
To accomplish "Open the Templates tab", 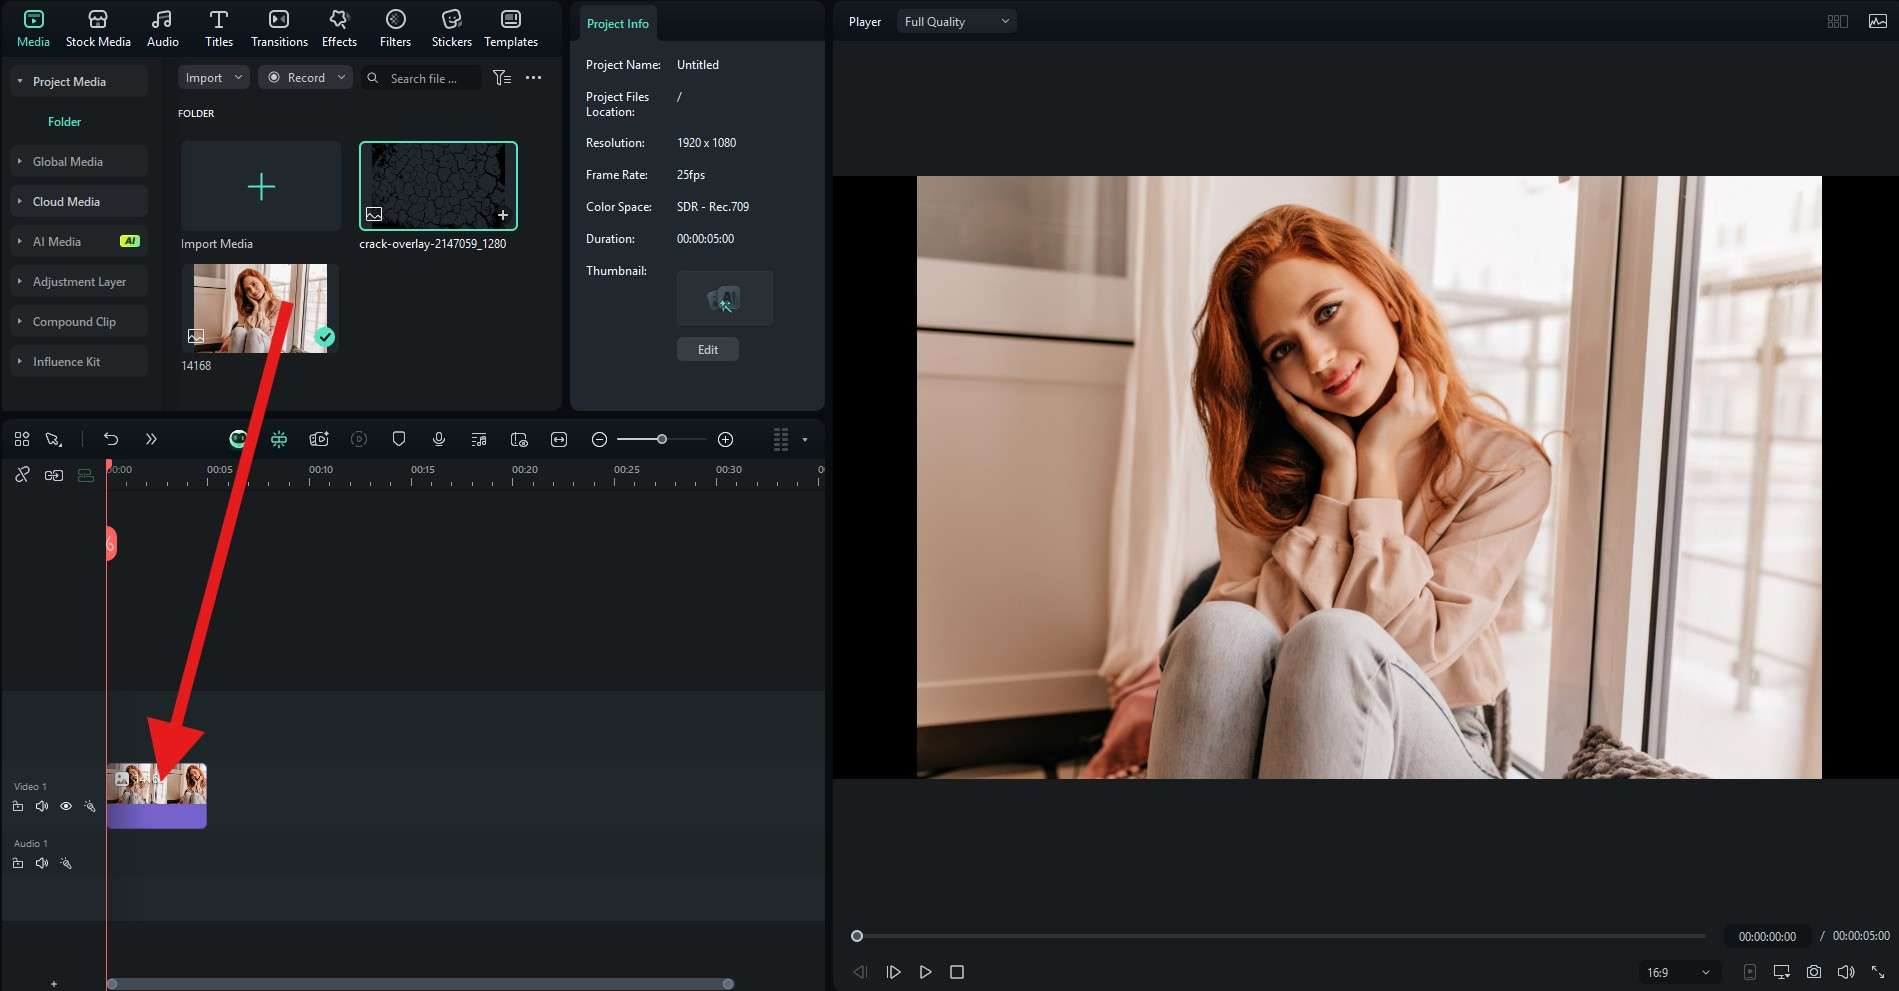I will 511,28.
